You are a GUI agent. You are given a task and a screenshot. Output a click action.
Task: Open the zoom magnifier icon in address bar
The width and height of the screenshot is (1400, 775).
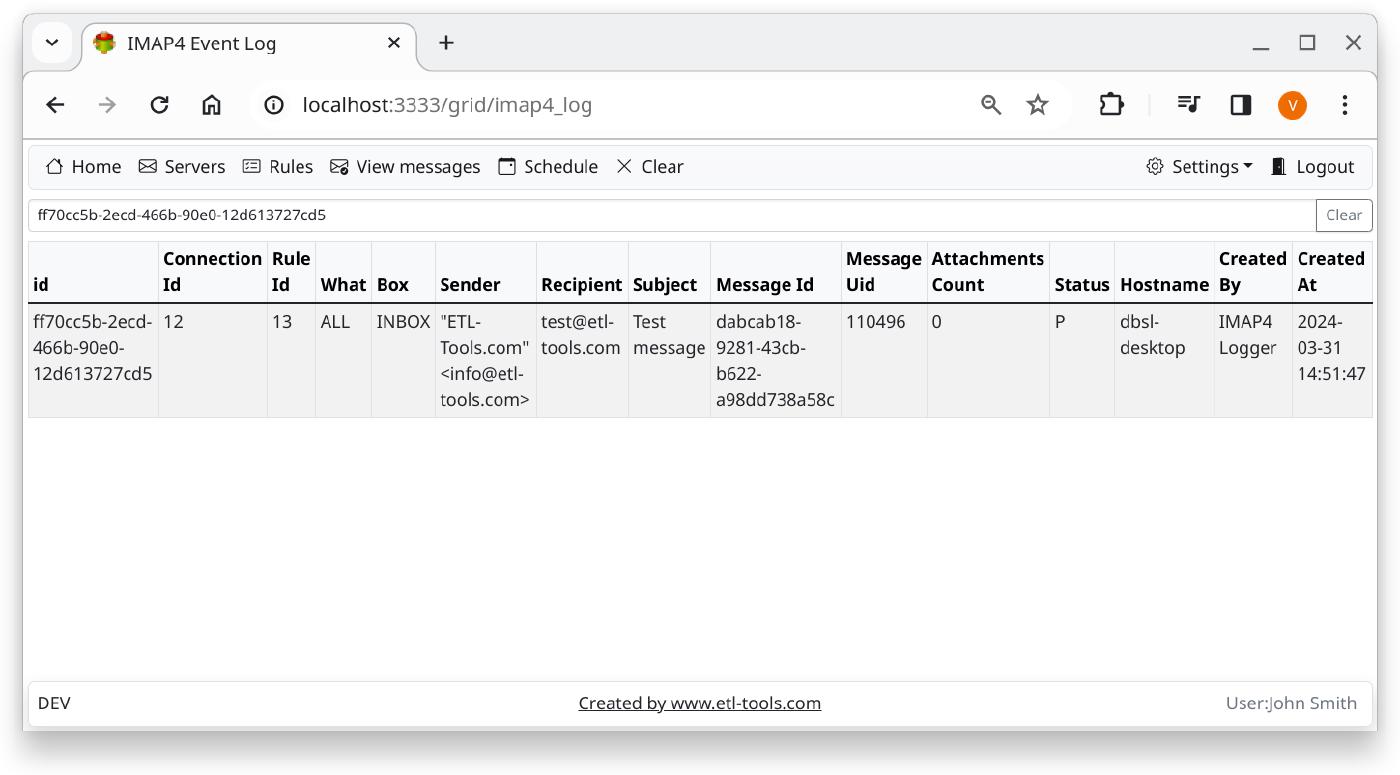pos(991,105)
